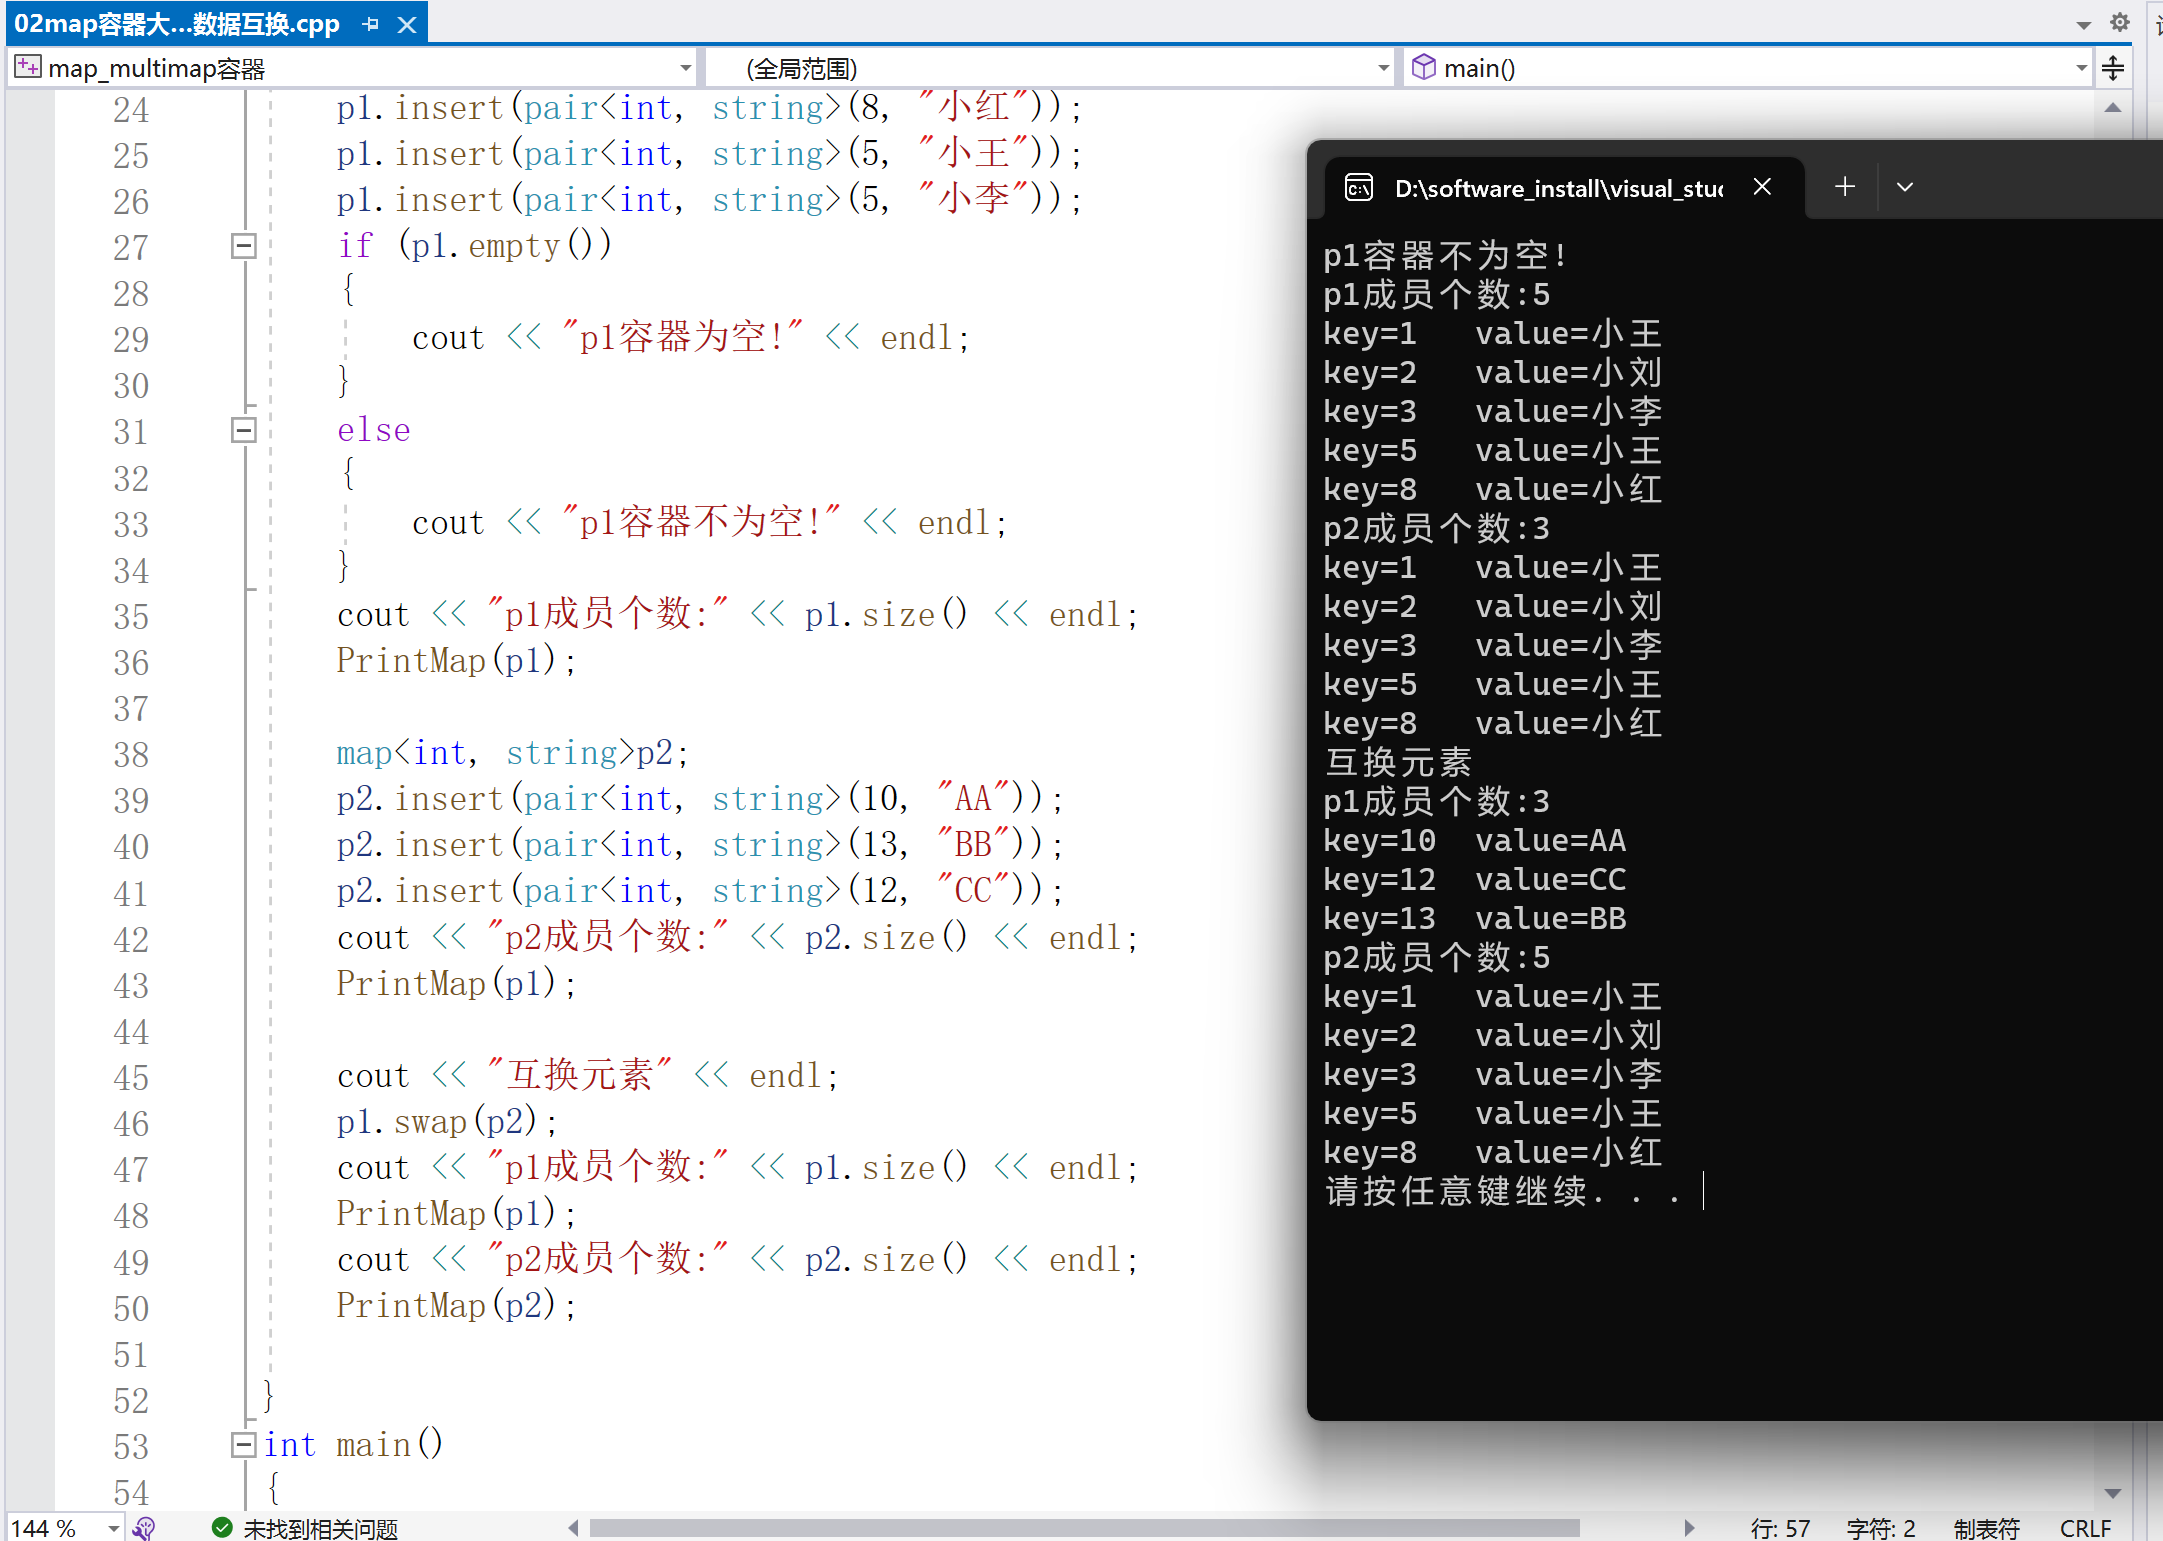Select the console terminal tab

(x=1565, y=188)
